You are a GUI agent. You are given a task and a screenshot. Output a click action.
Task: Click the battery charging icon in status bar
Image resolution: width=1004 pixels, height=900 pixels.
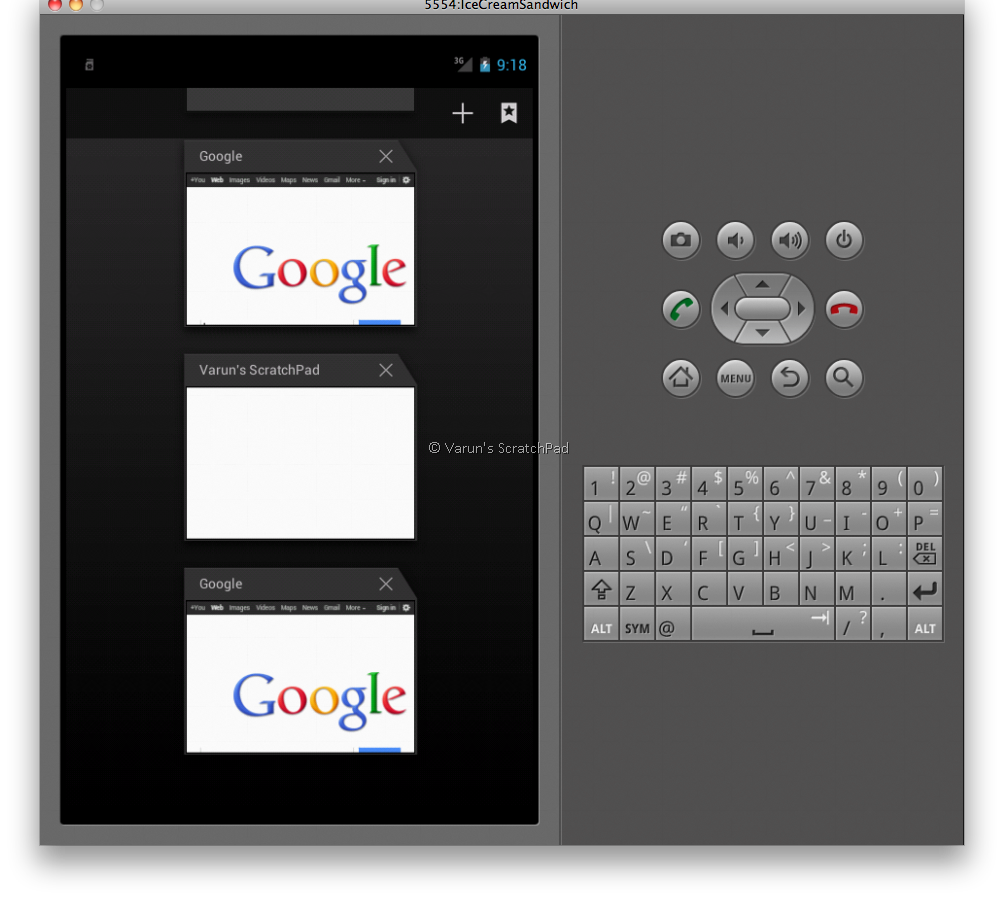coord(485,65)
